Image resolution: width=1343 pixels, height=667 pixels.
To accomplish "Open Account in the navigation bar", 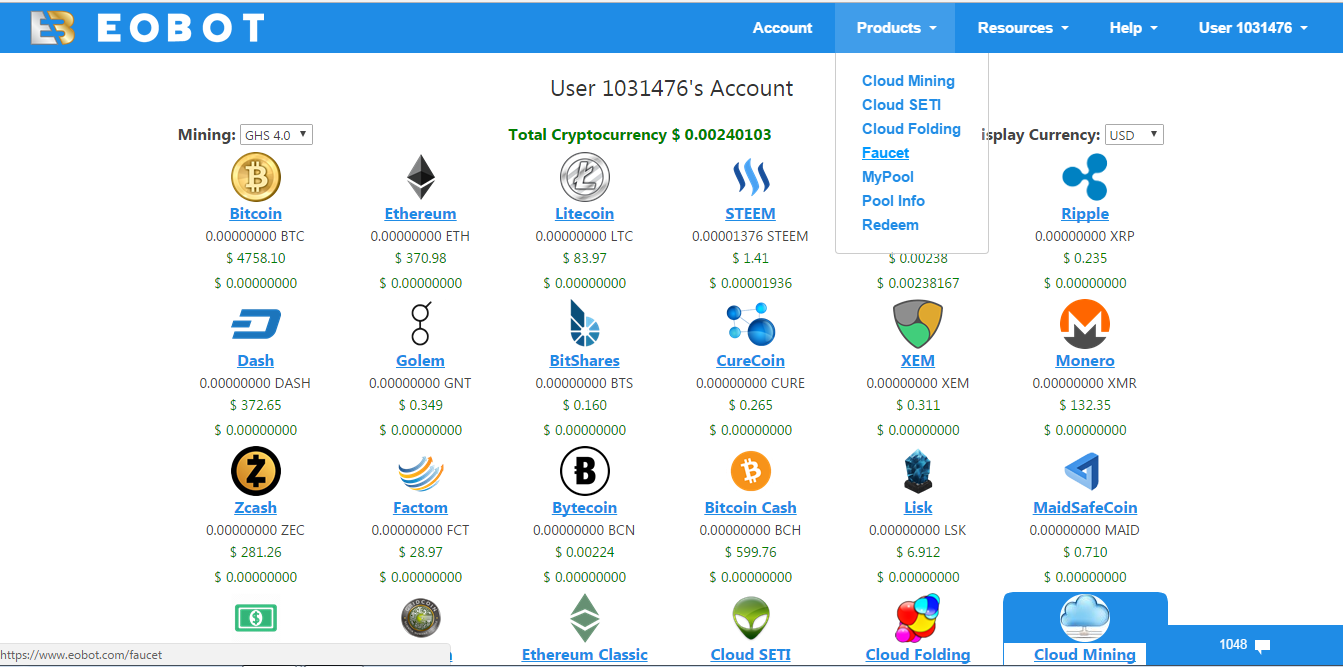I will 782,28.
